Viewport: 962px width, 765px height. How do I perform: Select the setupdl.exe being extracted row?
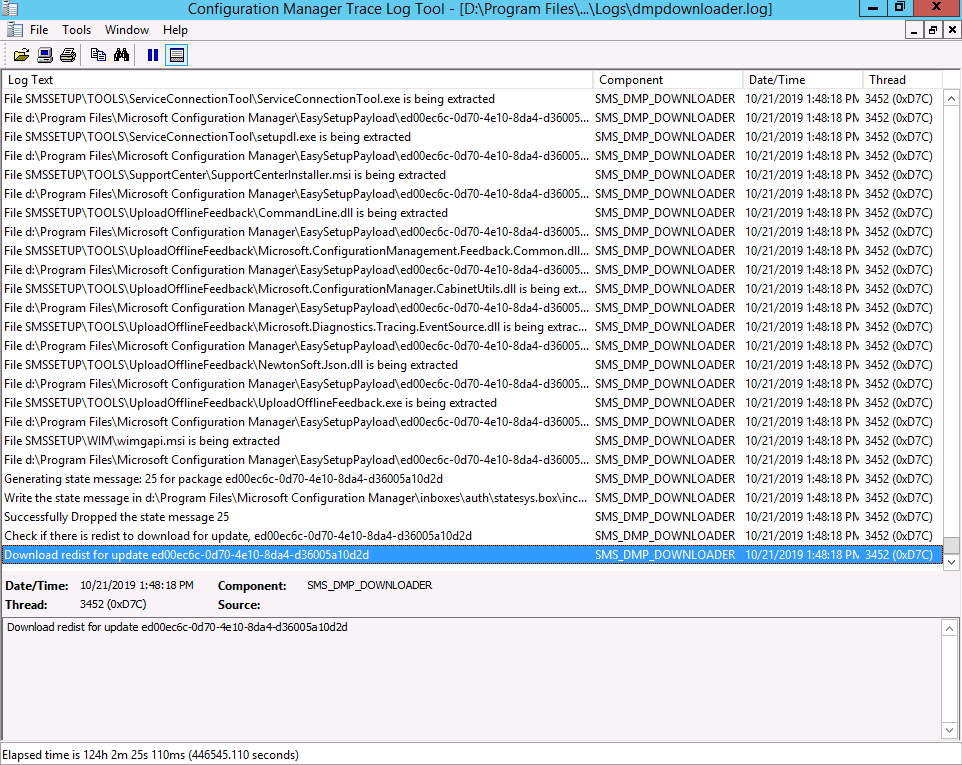click(x=472, y=137)
